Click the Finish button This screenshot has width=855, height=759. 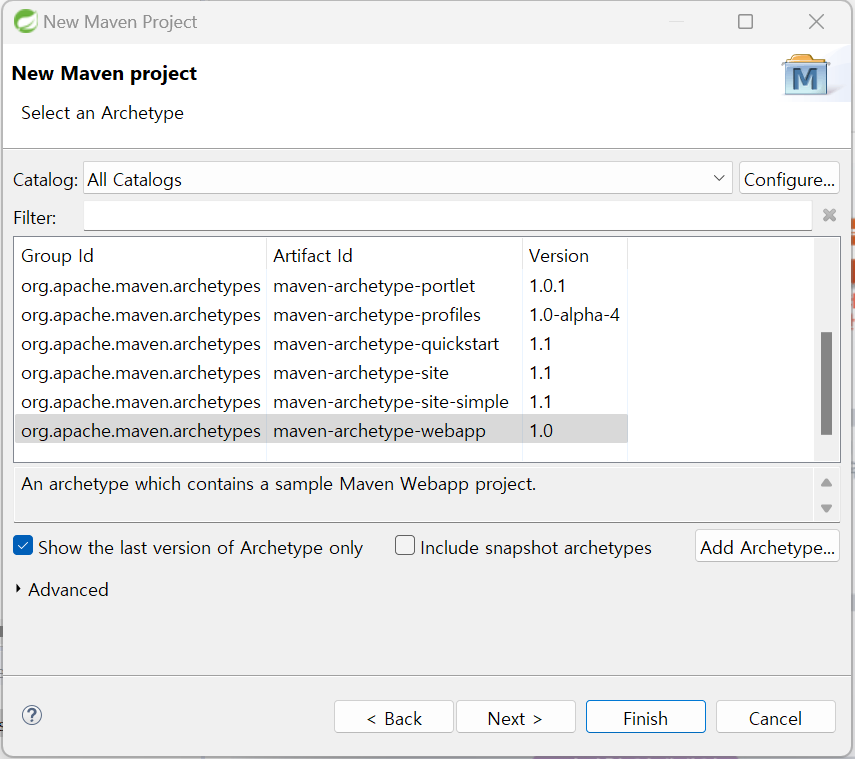(646, 717)
